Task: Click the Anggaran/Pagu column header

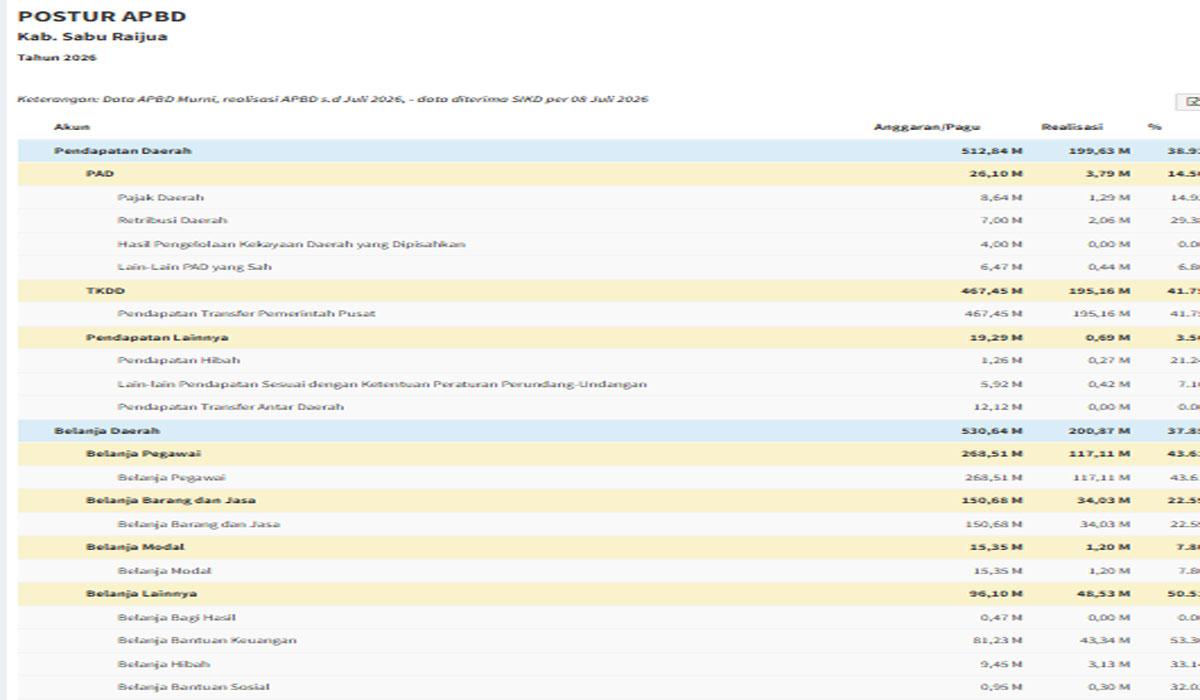Action: (x=927, y=127)
